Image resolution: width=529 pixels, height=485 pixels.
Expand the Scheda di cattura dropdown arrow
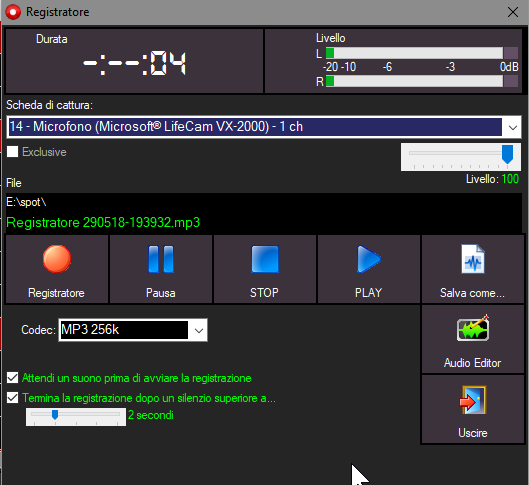point(512,127)
